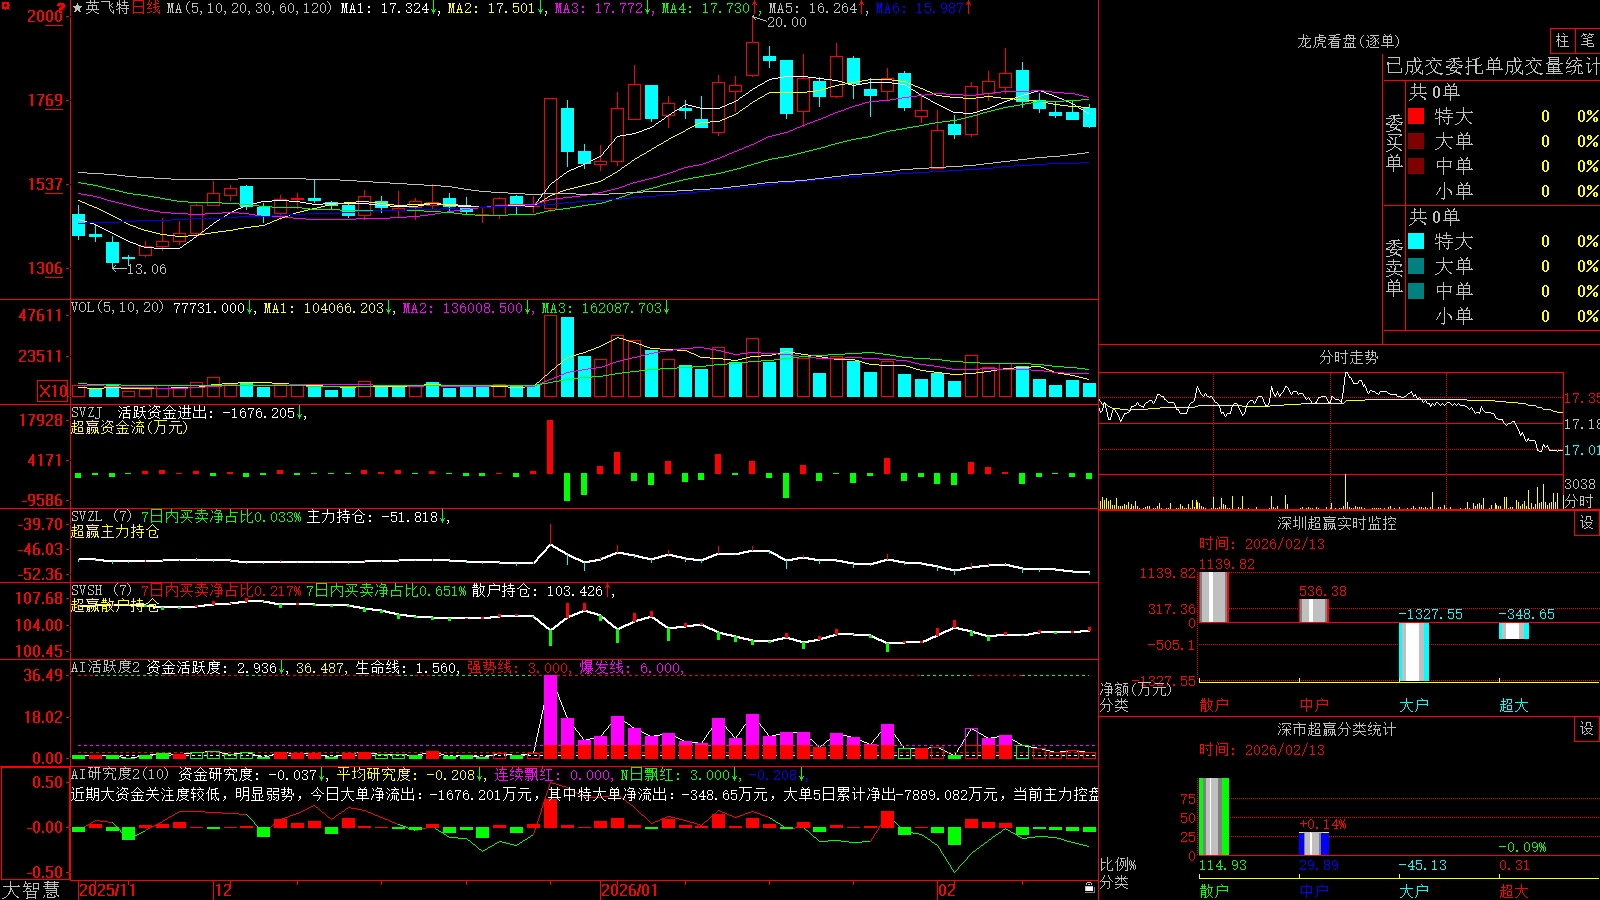Click the 超赢资金流(万元) label
The height and width of the screenshot is (900, 1600).
129,428
